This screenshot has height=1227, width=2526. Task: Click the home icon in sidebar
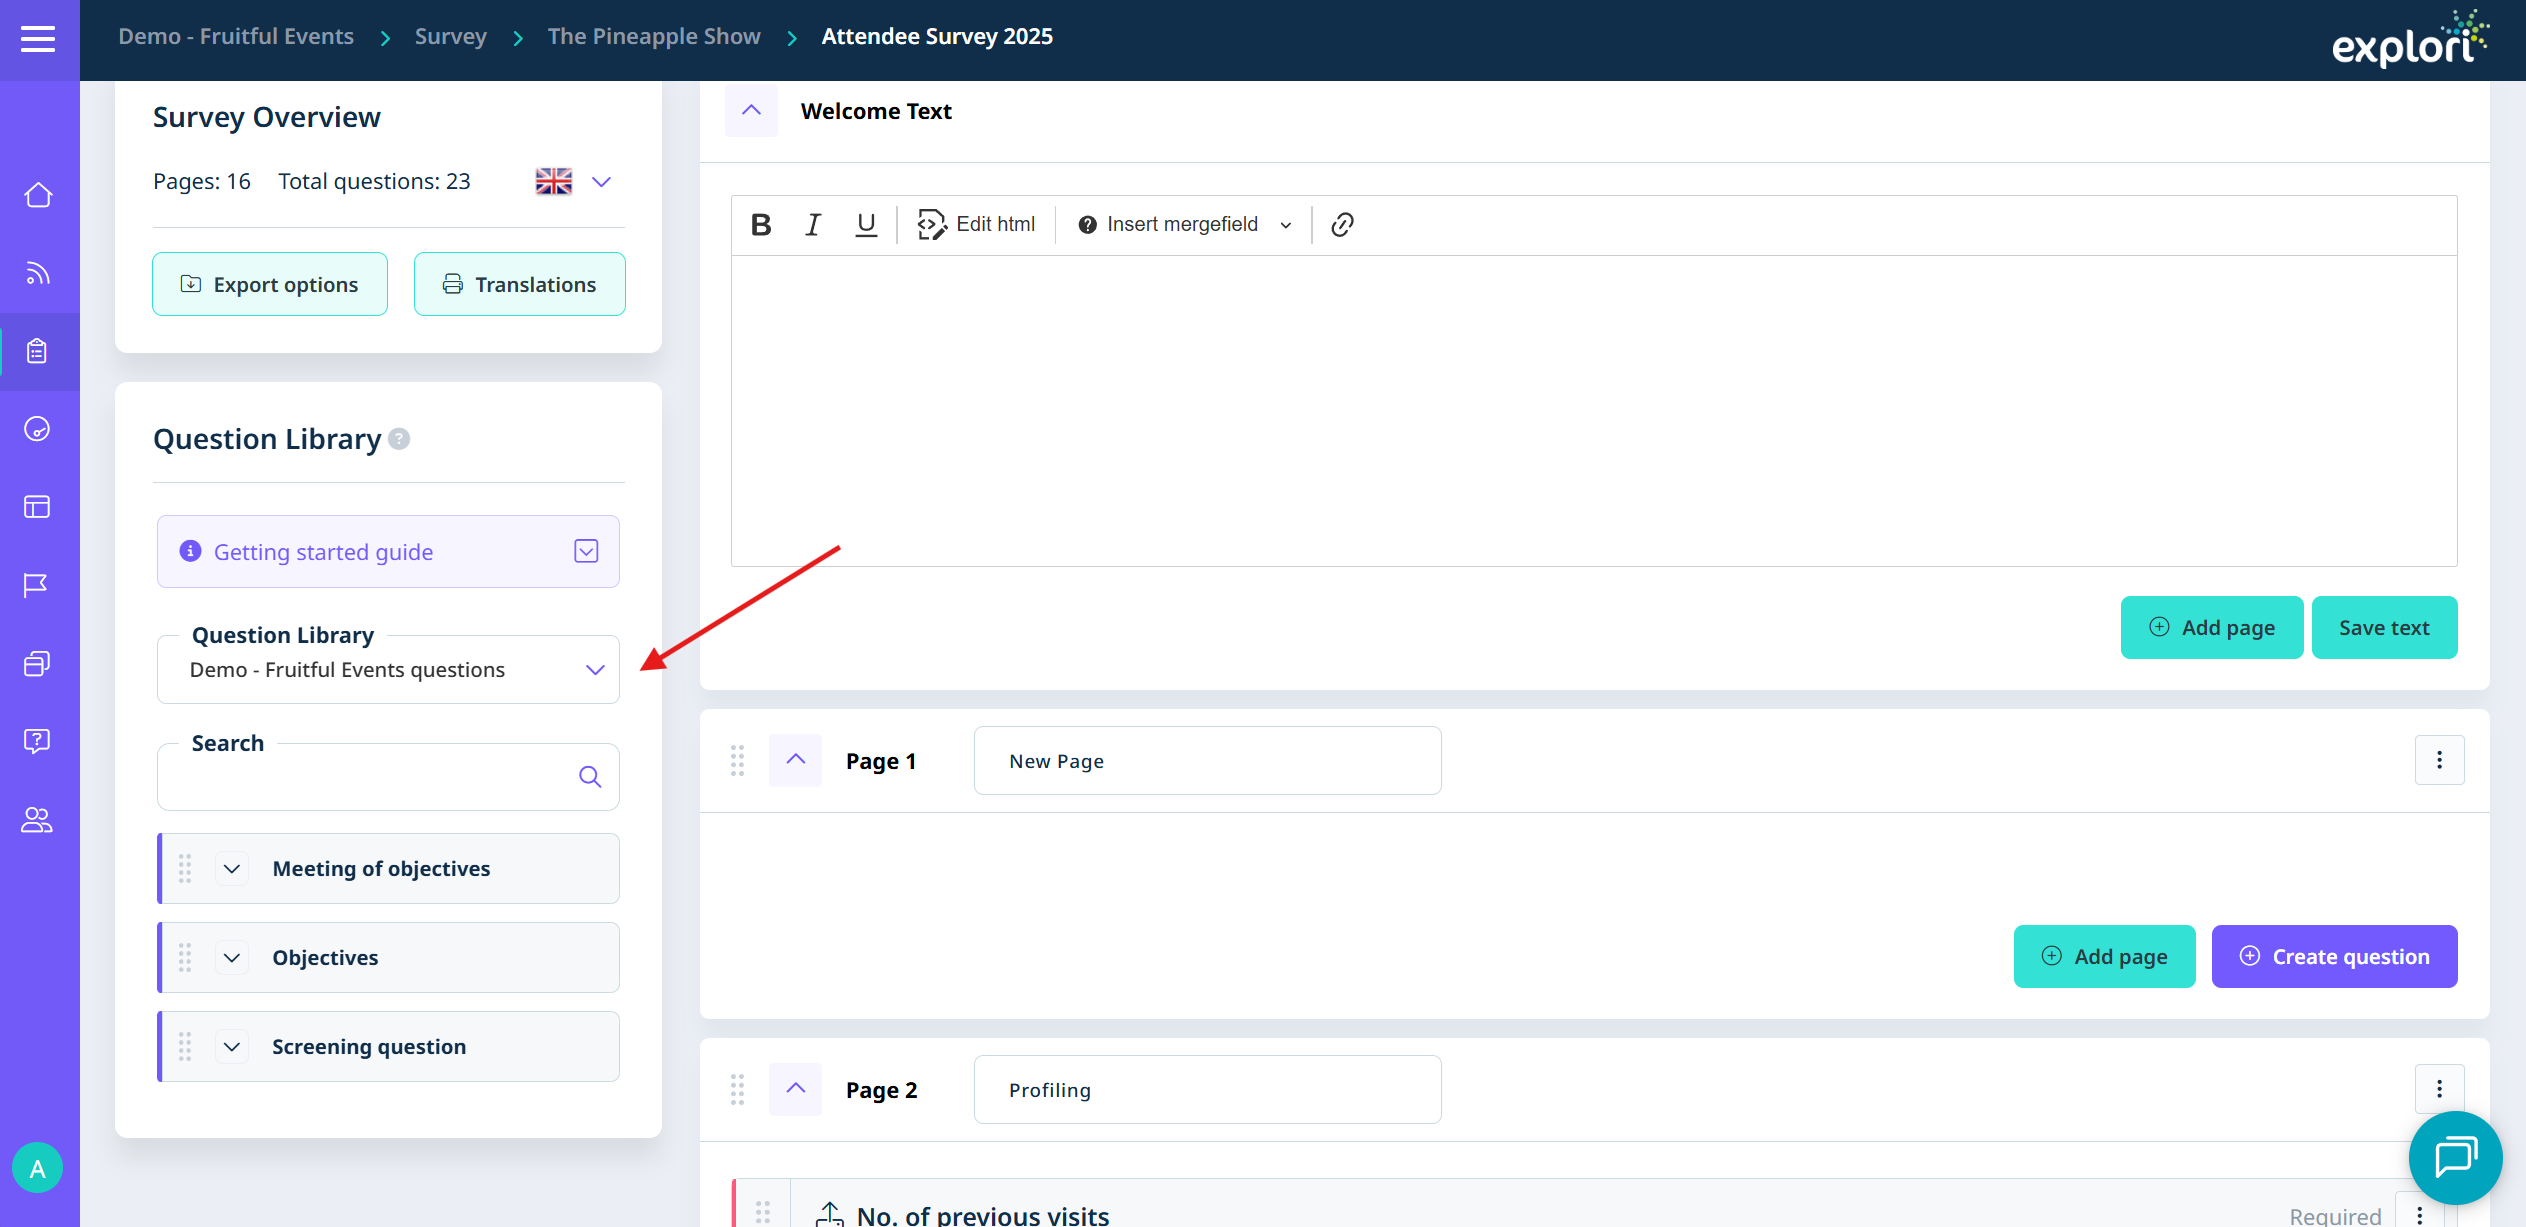click(38, 195)
